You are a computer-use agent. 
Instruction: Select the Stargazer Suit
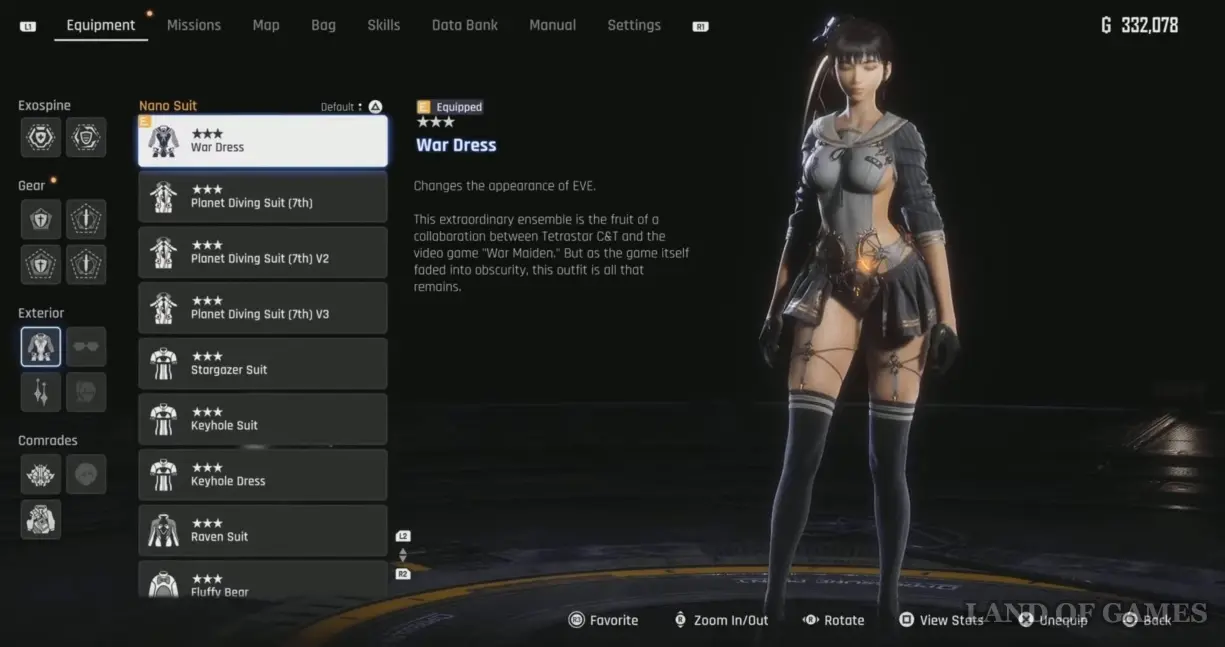point(263,364)
